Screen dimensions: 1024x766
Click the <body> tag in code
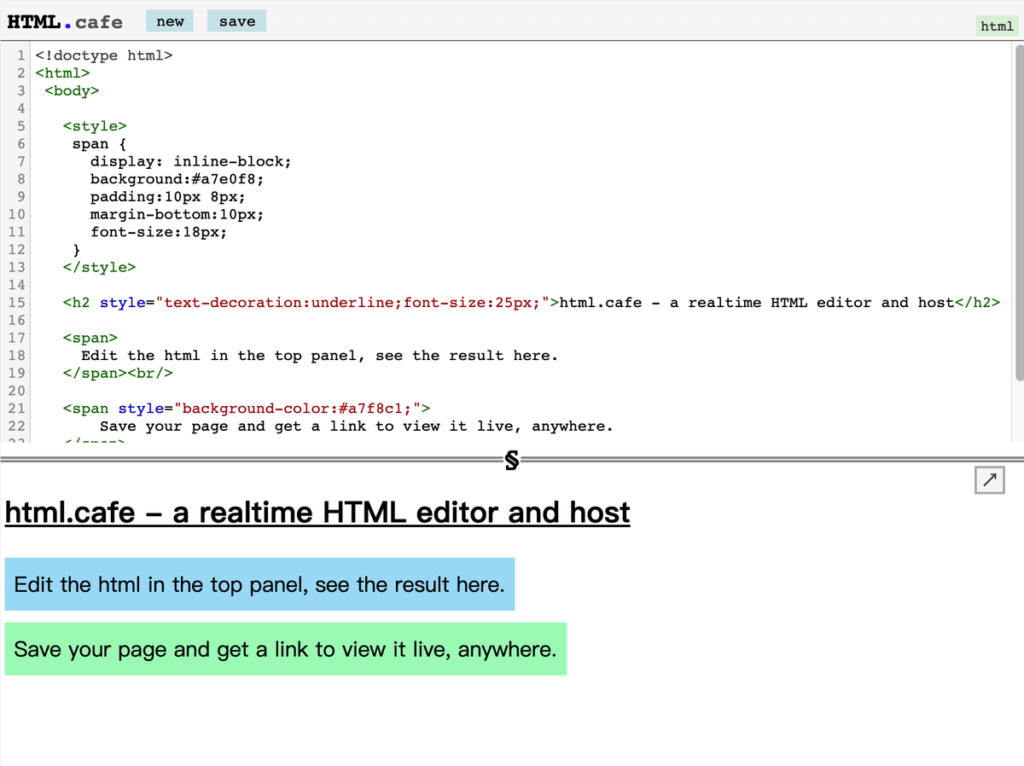click(x=72, y=91)
